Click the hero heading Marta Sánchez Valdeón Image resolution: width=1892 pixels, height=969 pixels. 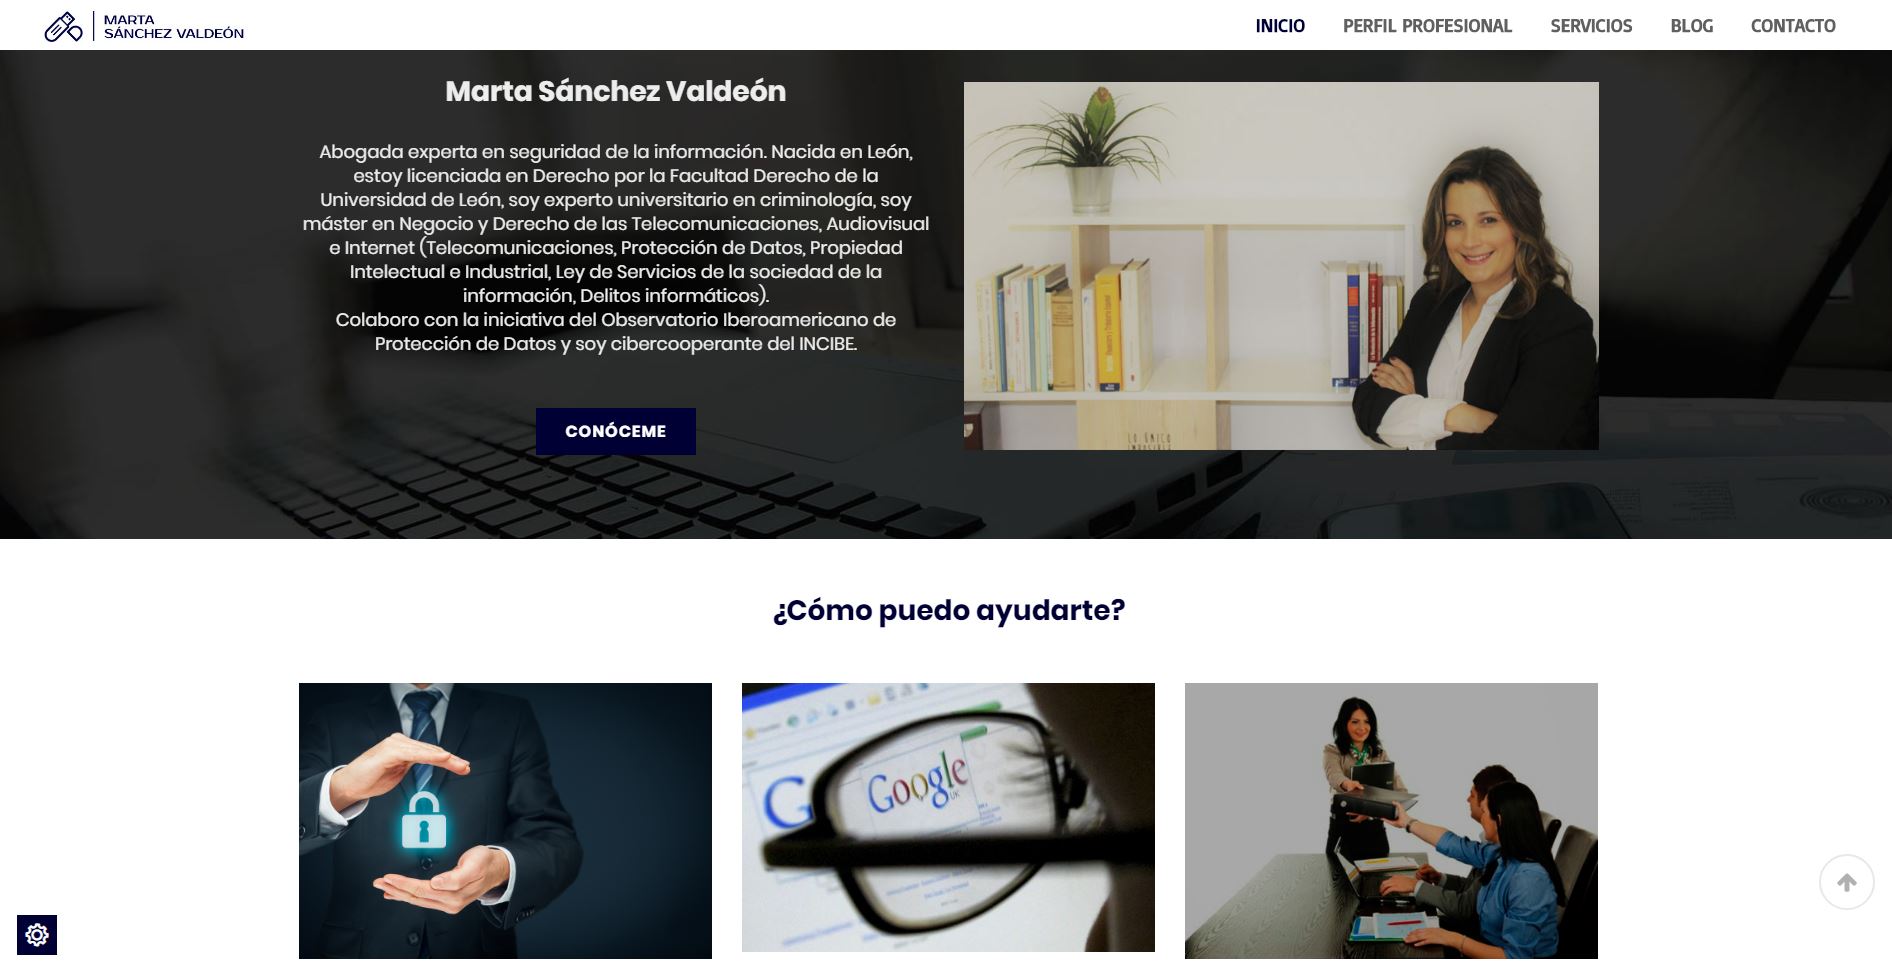tap(616, 91)
